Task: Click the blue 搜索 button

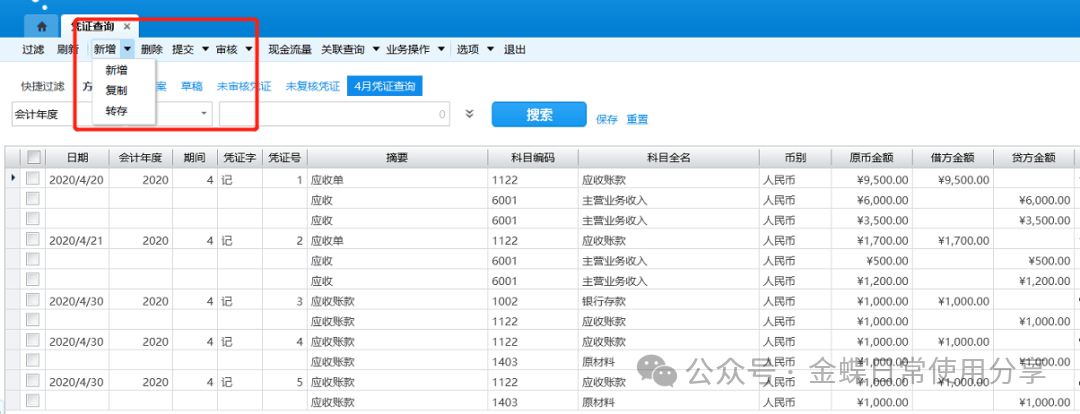Action: point(538,114)
